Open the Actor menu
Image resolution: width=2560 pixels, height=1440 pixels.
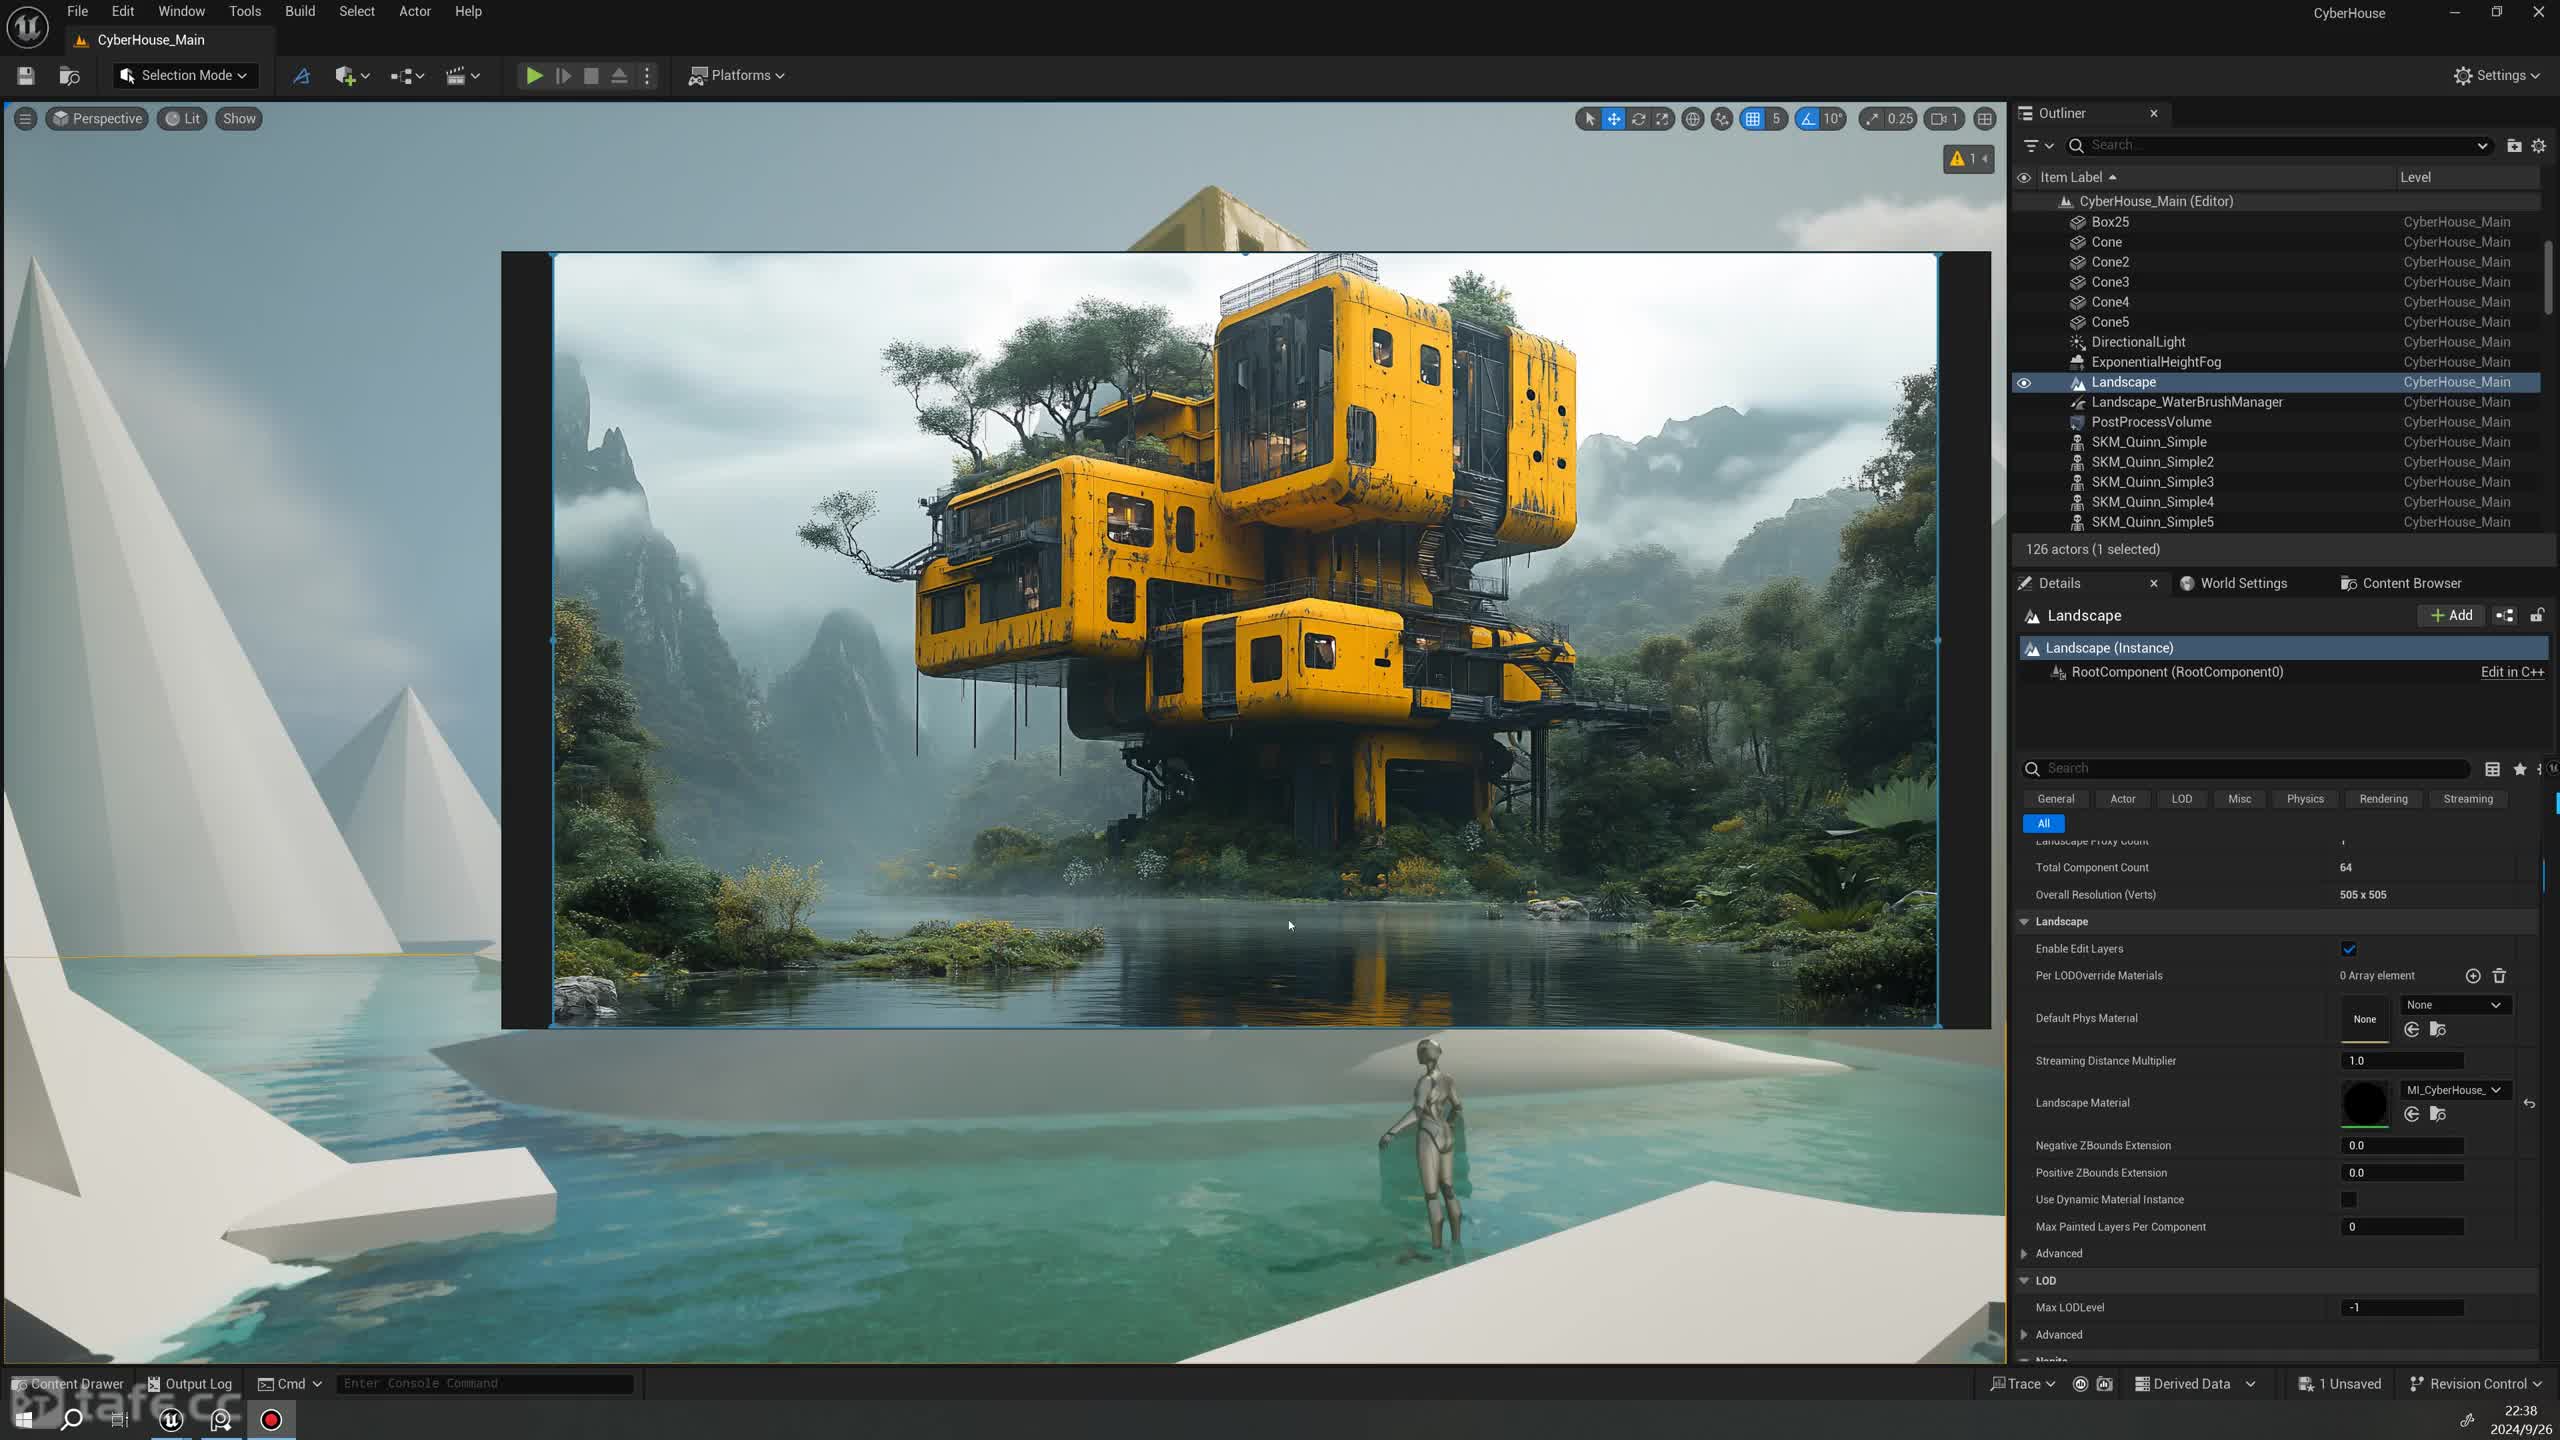[x=415, y=11]
